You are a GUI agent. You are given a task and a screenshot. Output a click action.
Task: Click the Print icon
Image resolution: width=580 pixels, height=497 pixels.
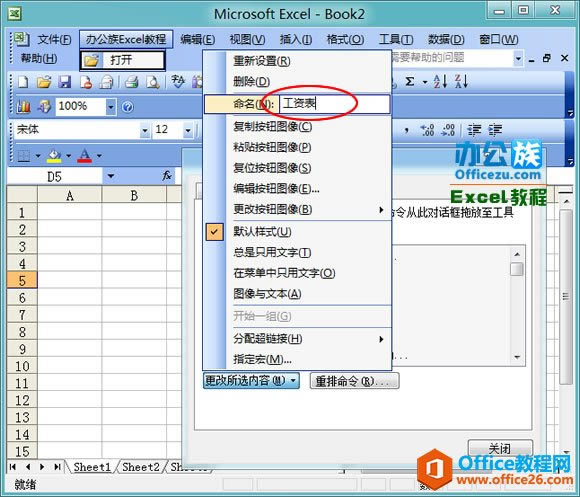131,82
